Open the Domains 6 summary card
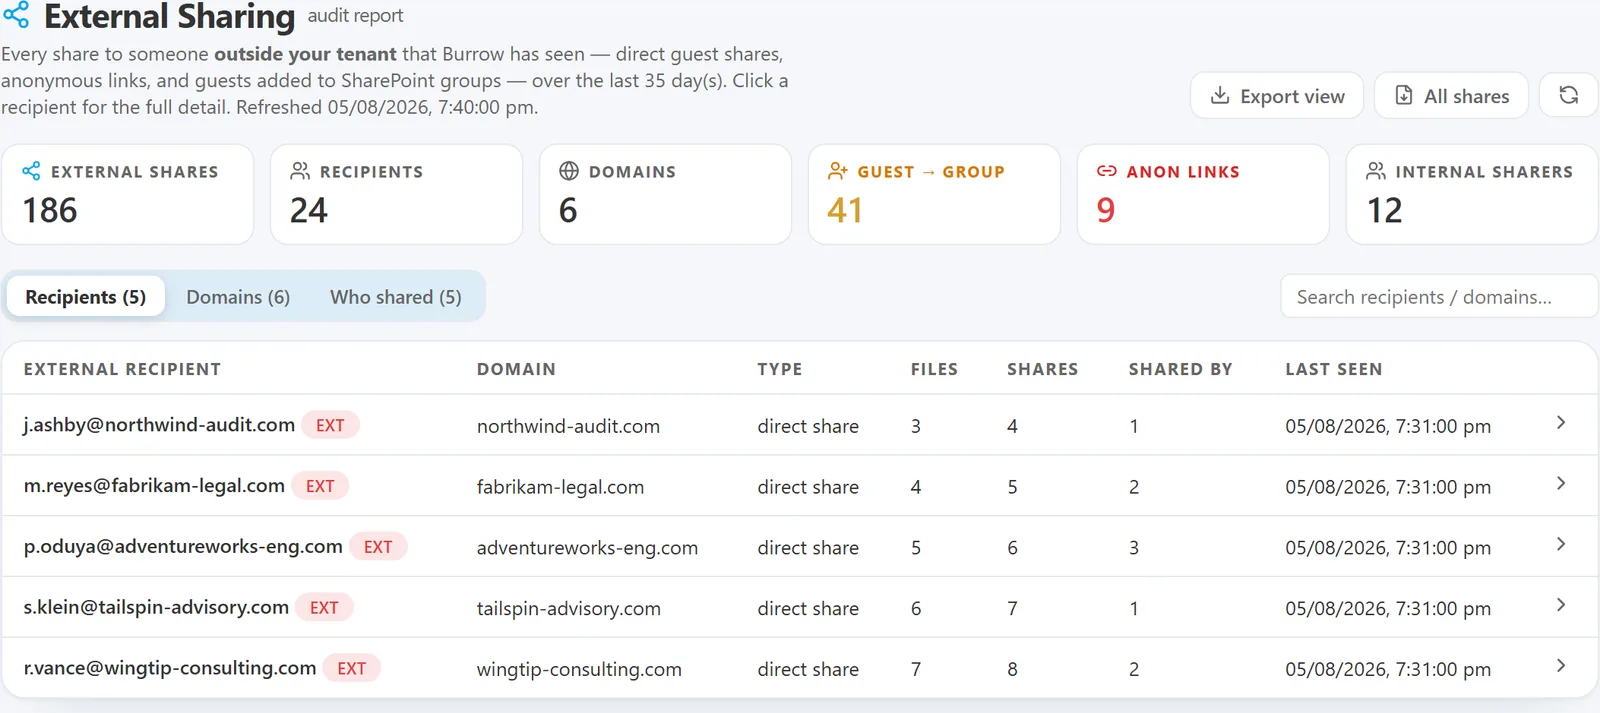The height and width of the screenshot is (713, 1600). pyautogui.click(x=666, y=194)
